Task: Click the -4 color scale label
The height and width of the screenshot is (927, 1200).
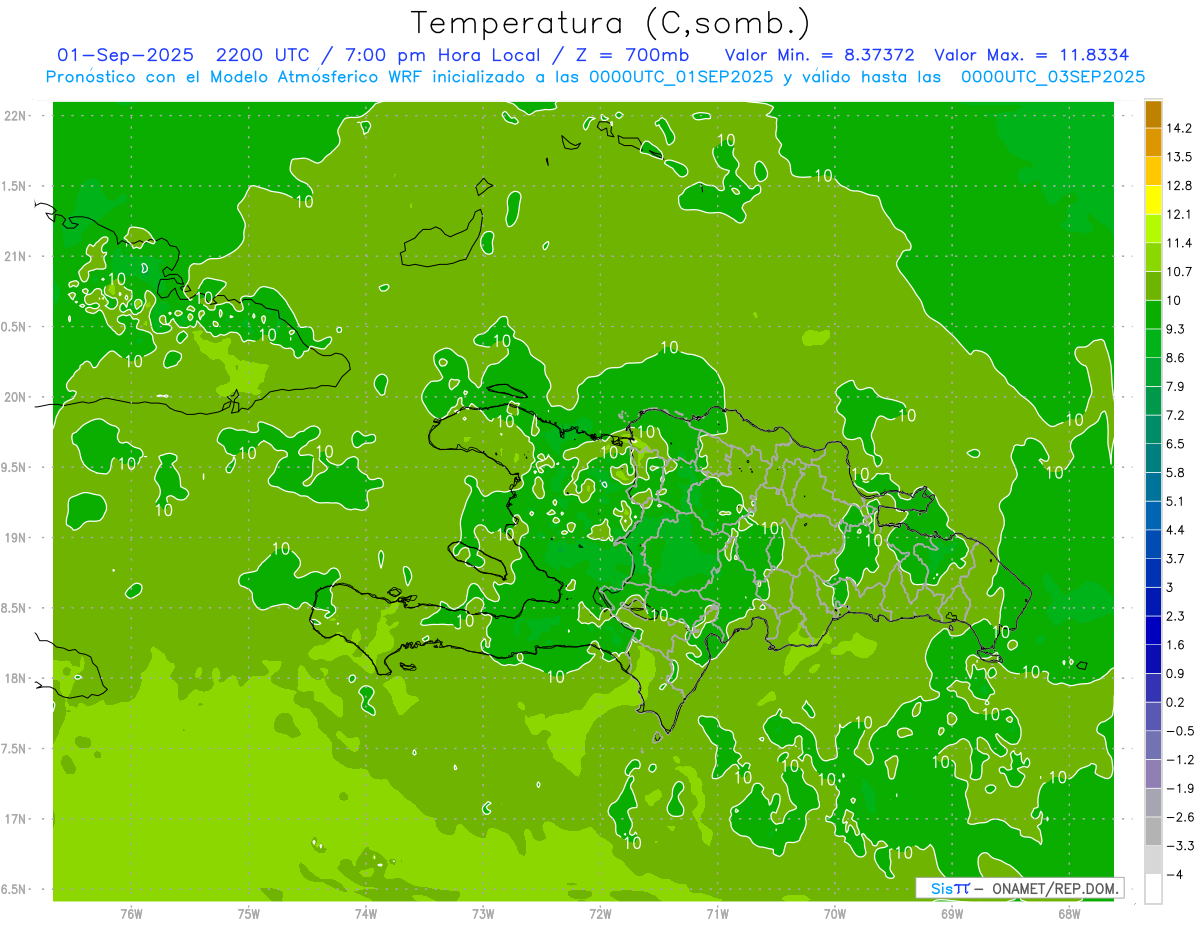Action: 1176,874
